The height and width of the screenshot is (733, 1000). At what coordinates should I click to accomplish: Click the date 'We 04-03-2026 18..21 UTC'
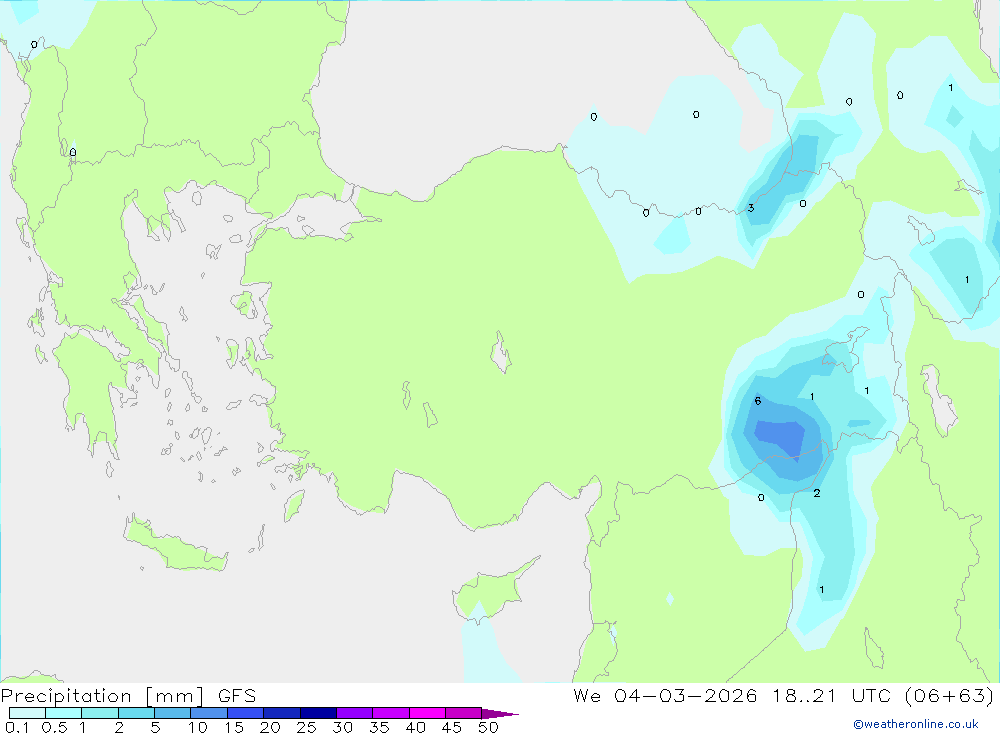pyautogui.click(x=732, y=696)
